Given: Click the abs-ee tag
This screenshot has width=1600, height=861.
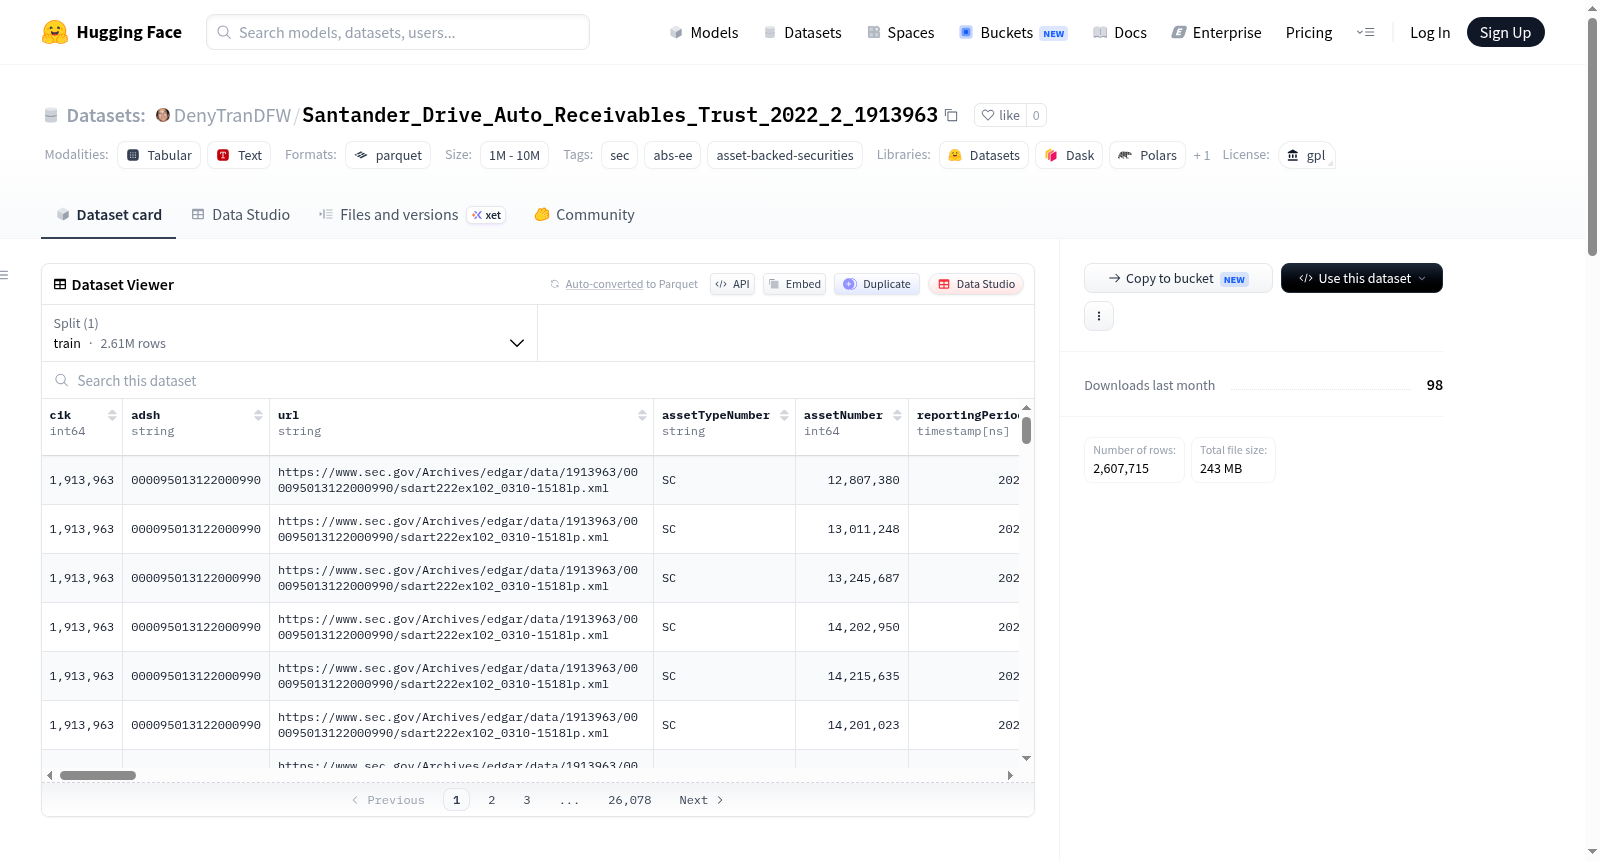Looking at the screenshot, I should point(673,155).
